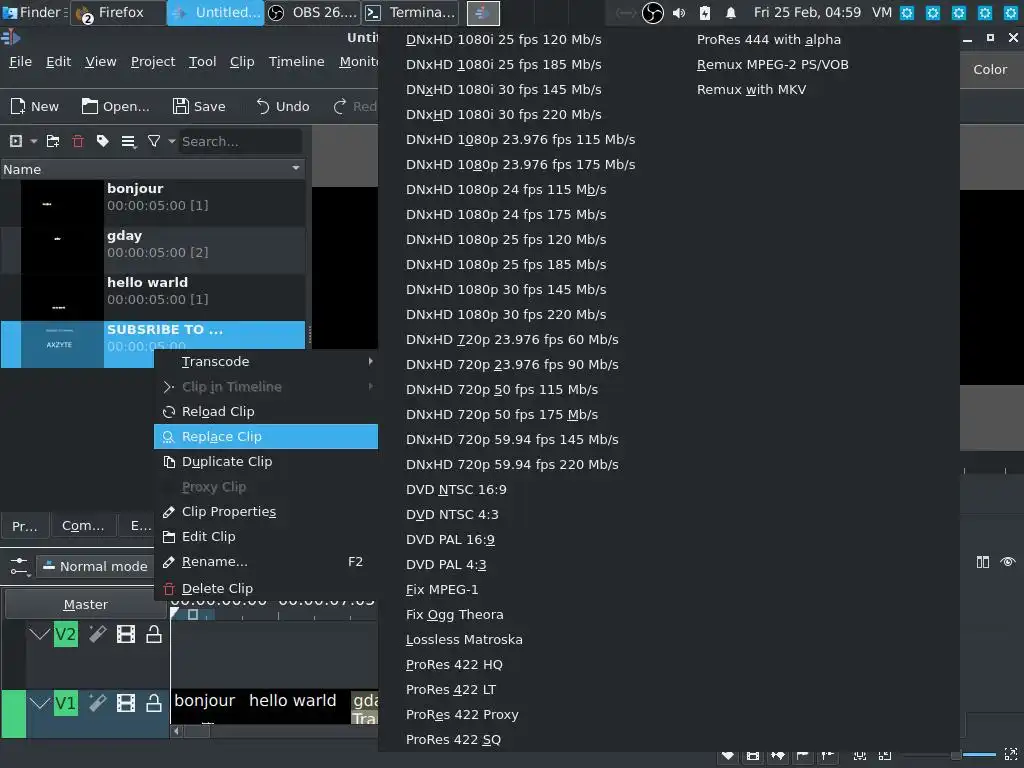Click the battery tray icon

pos(705,12)
